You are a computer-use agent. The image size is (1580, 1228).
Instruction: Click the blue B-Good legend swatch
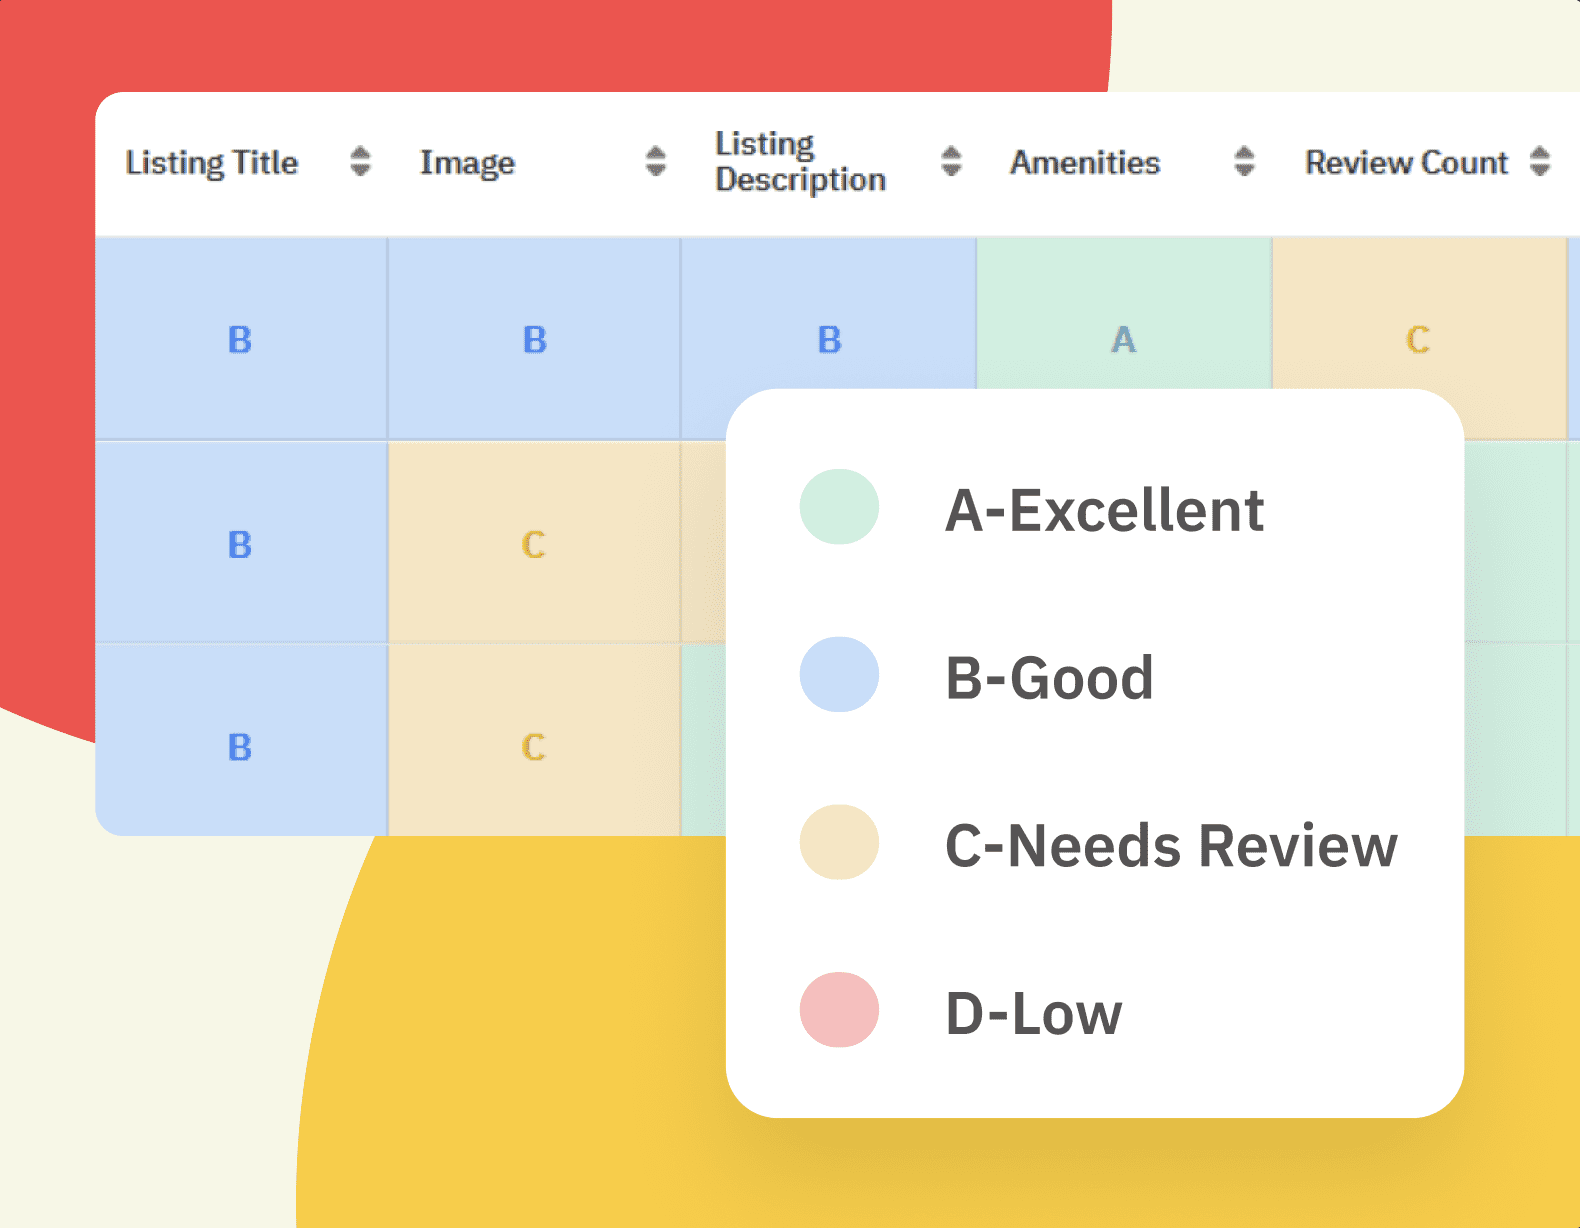[839, 675]
